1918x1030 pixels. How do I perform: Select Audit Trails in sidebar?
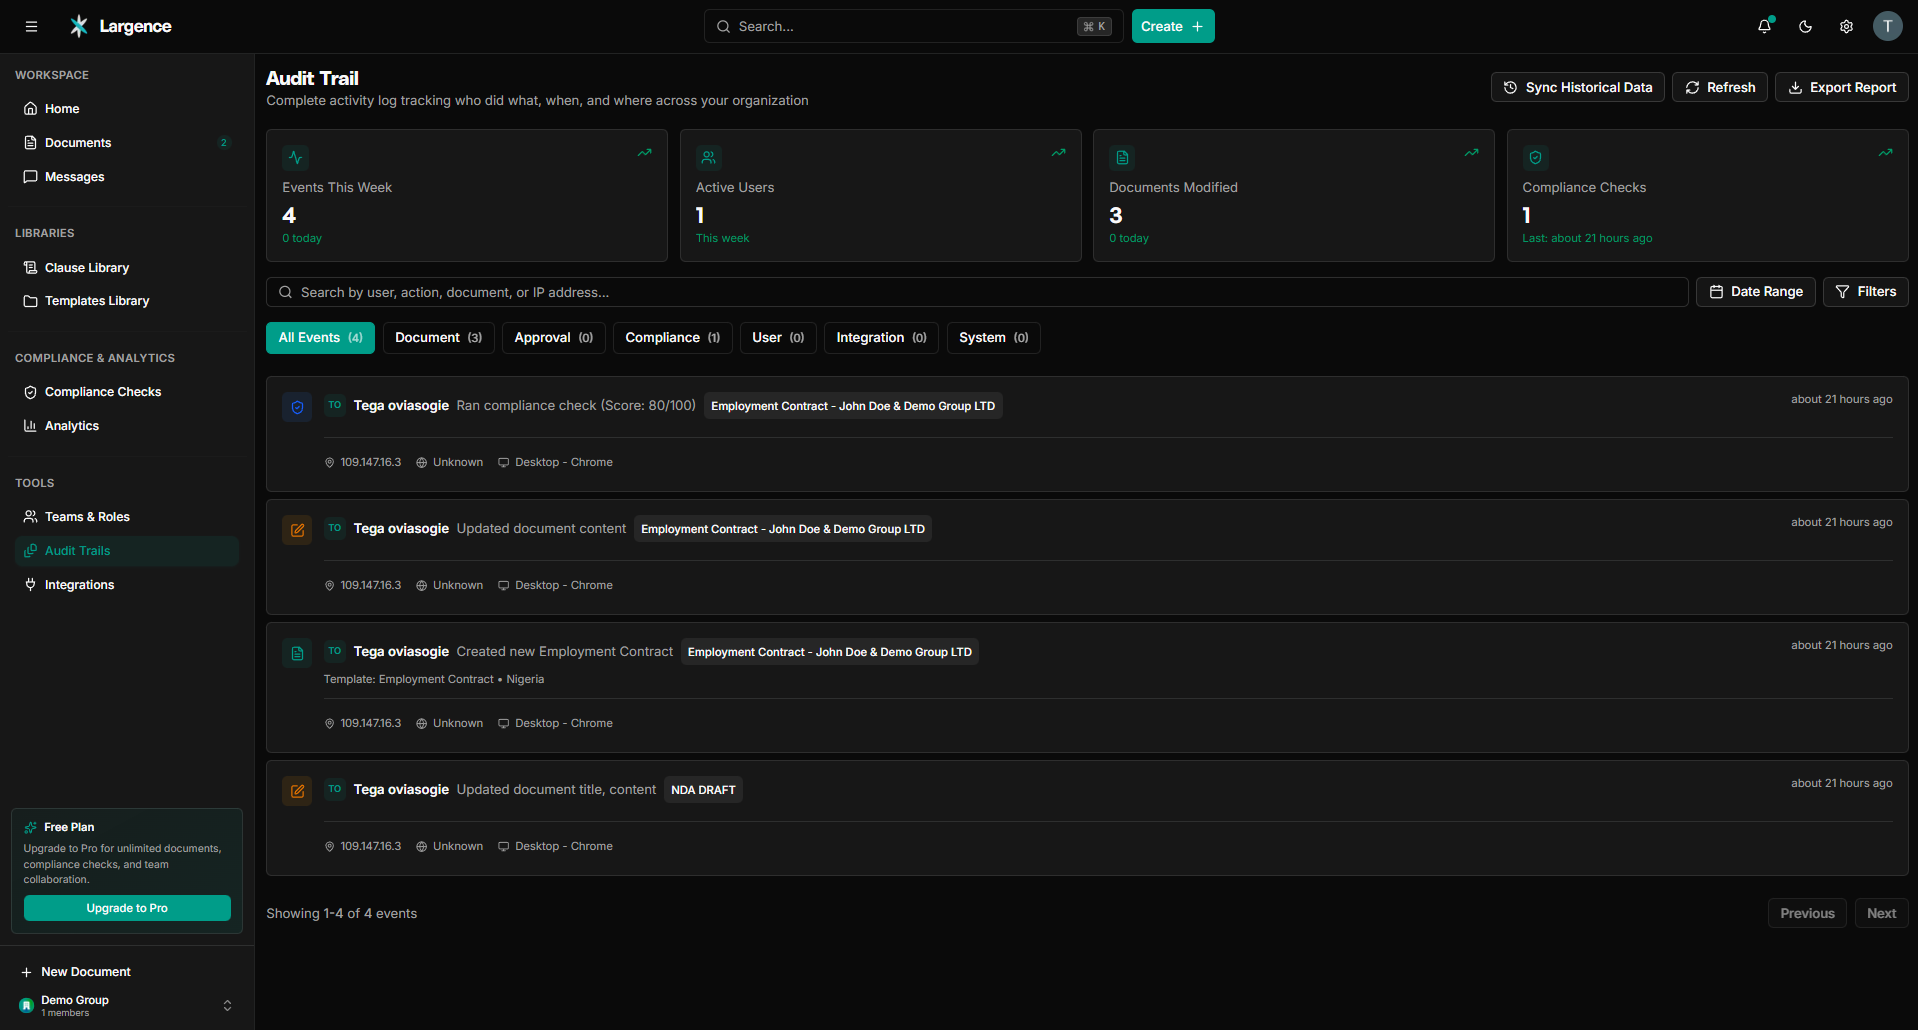point(127,551)
